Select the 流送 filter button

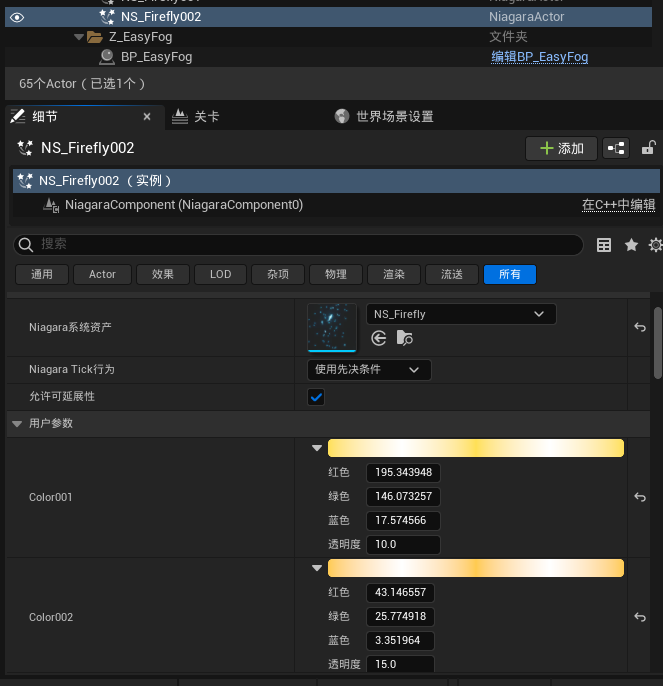click(x=452, y=275)
